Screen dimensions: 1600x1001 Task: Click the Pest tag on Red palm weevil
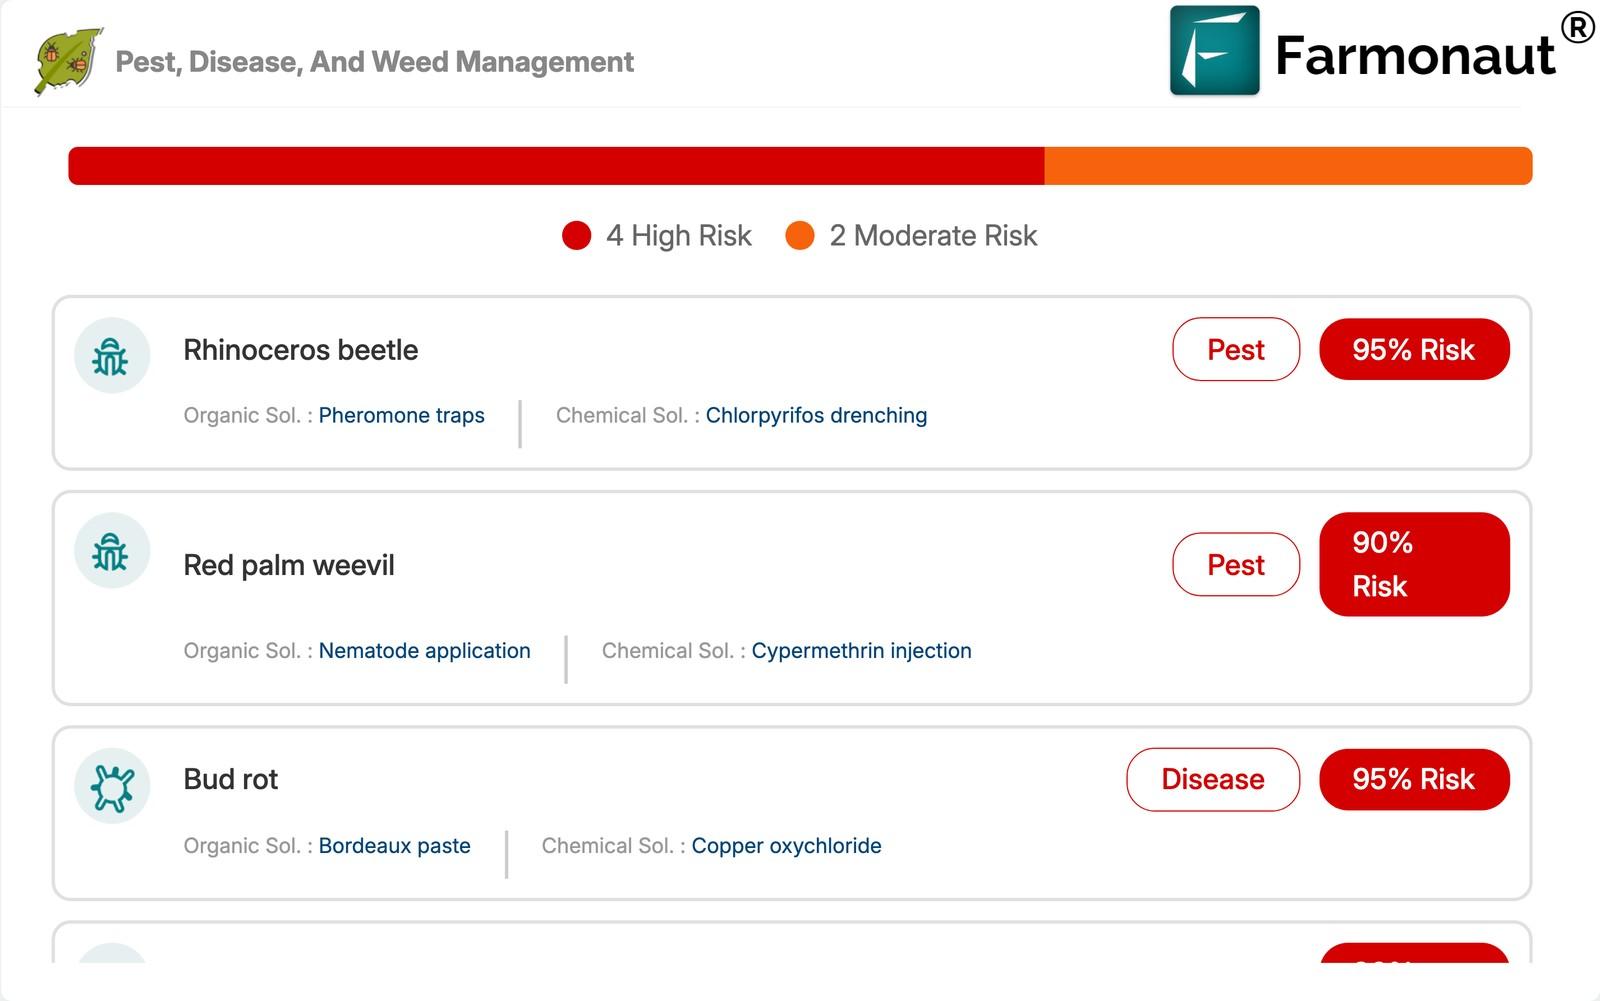(1236, 564)
